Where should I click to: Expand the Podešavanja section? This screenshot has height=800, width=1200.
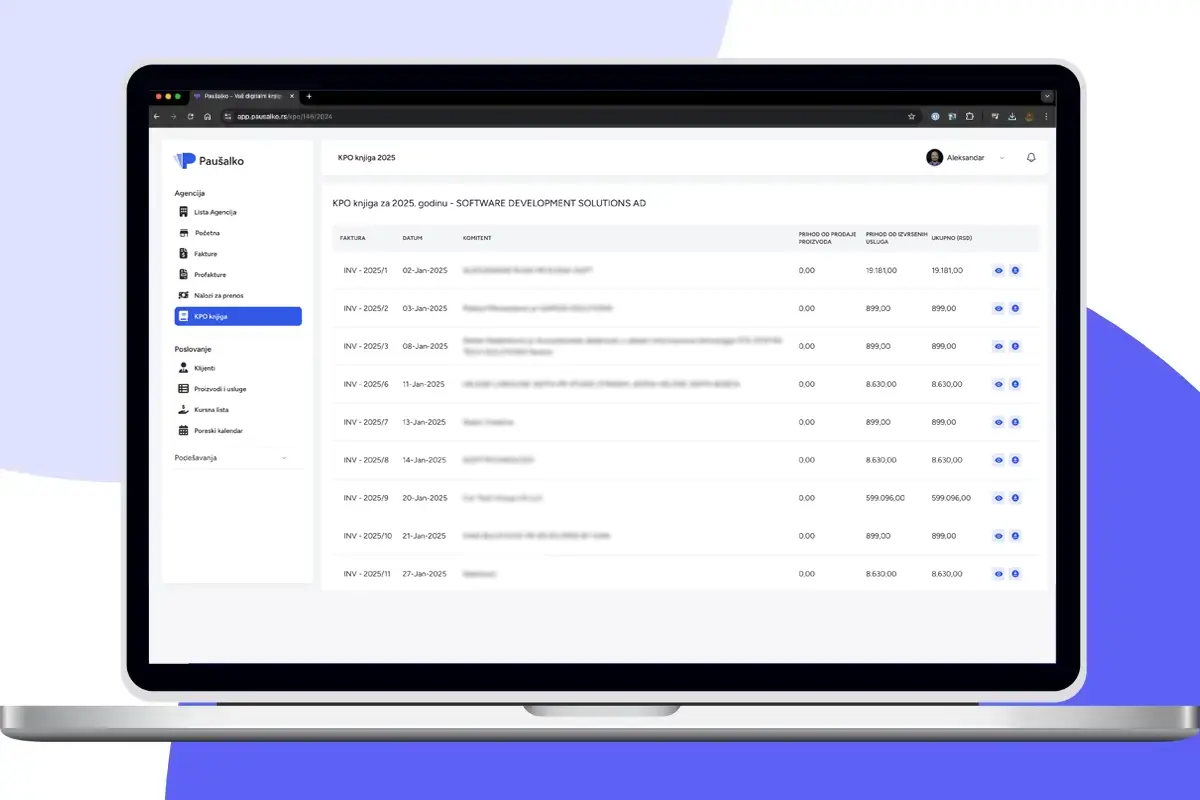[x=231, y=458]
